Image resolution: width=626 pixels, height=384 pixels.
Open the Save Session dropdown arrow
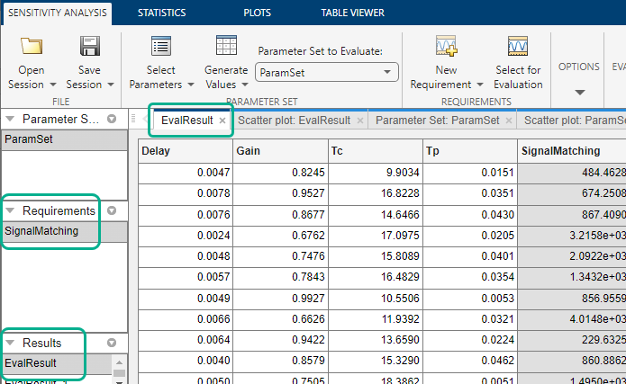(x=111, y=85)
